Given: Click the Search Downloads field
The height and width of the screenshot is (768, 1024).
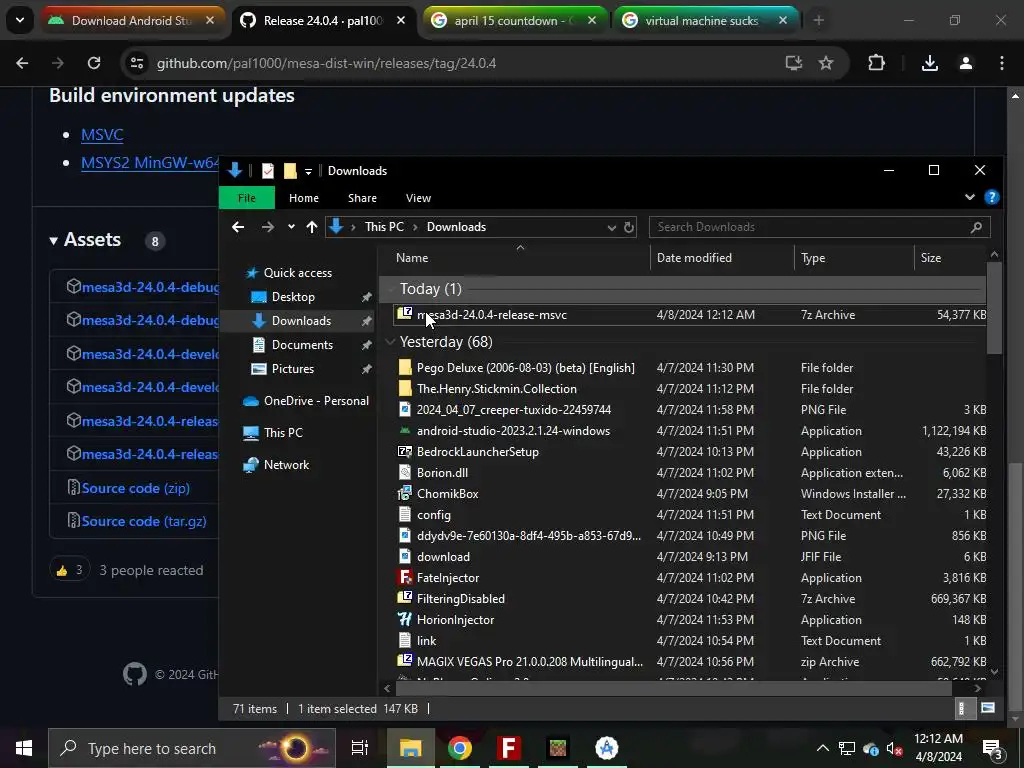Looking at the screenshot, I should click(x=820, y=227).
